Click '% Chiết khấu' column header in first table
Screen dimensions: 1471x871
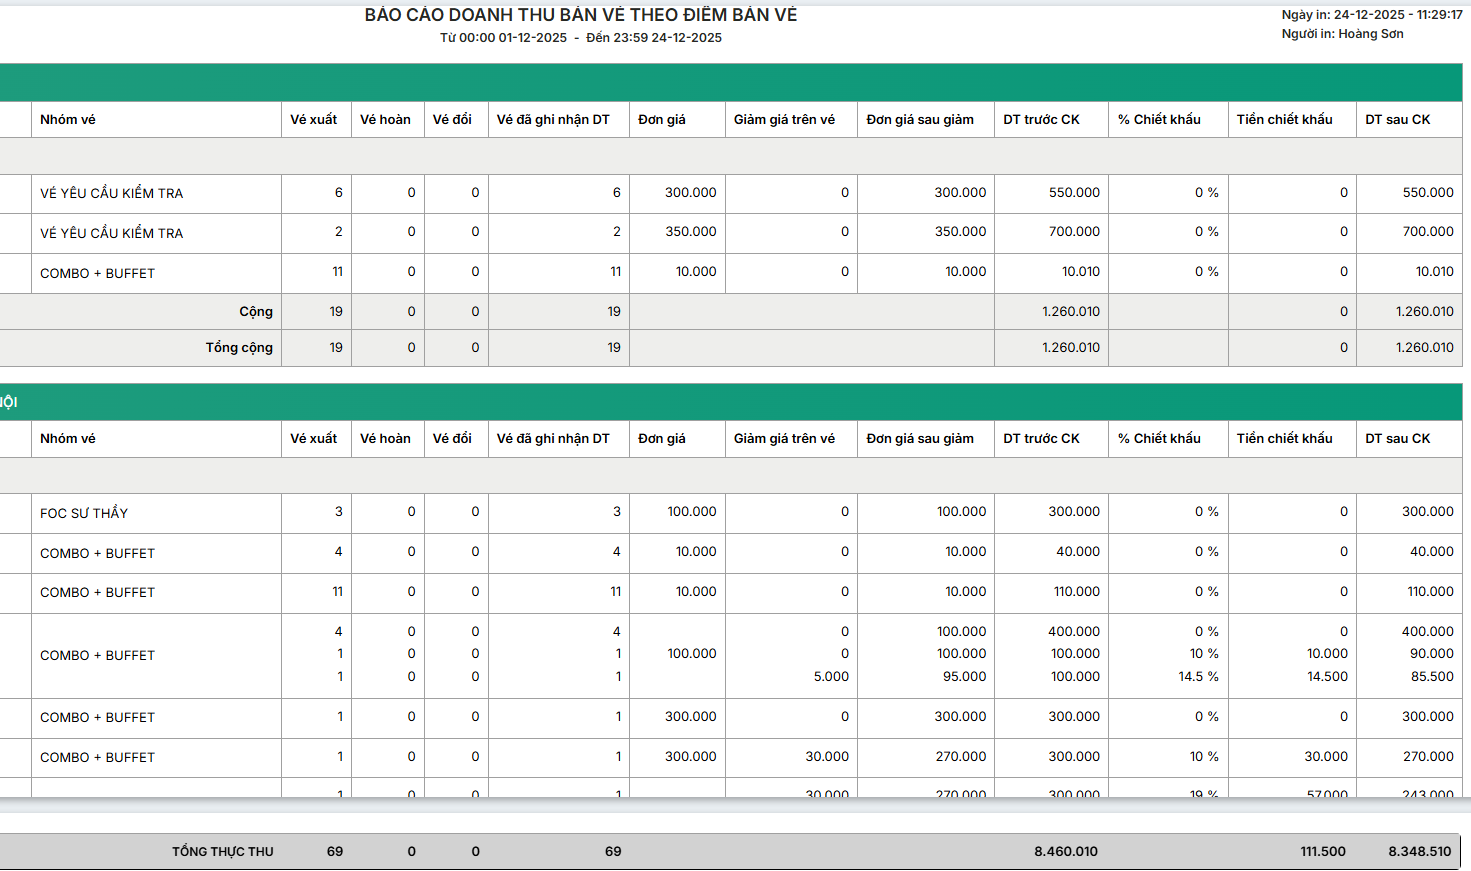[x=1159, y=120]
